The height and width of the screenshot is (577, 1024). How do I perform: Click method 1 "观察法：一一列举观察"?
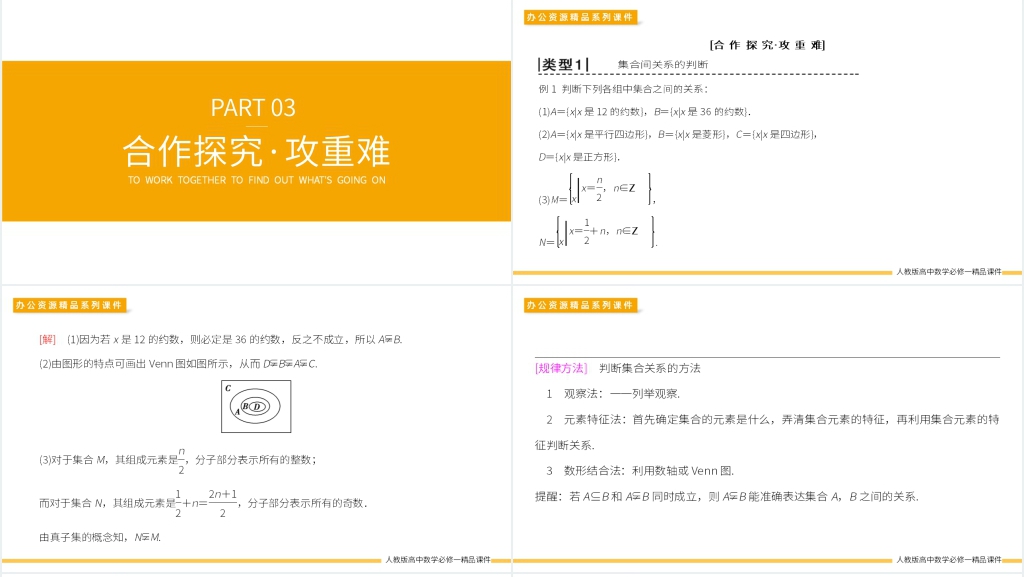tap(613, 394)
